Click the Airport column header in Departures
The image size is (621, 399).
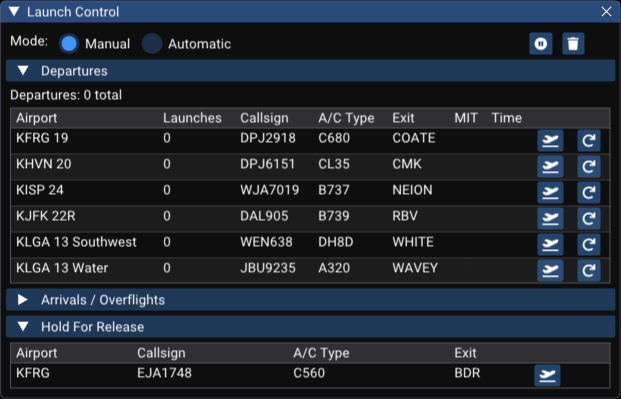(x=36, y=118)
